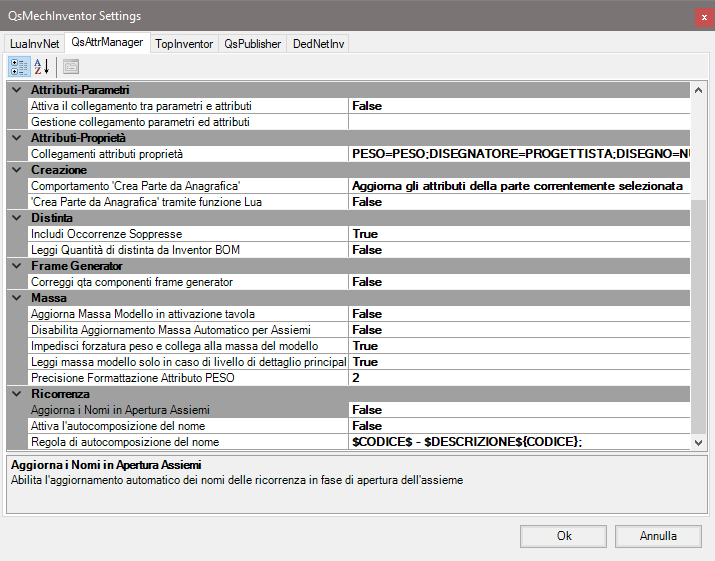
Task: Collapse the Attributi-Parametri category
Action: coord(17,90)
